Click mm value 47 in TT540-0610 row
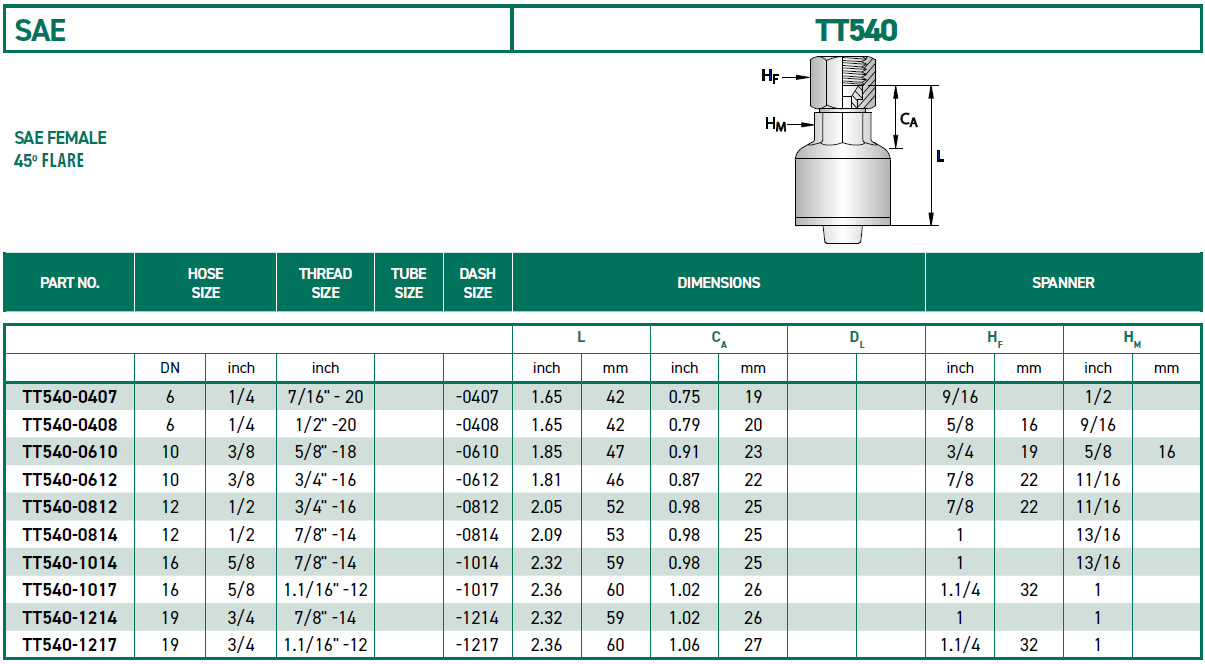 616,452
